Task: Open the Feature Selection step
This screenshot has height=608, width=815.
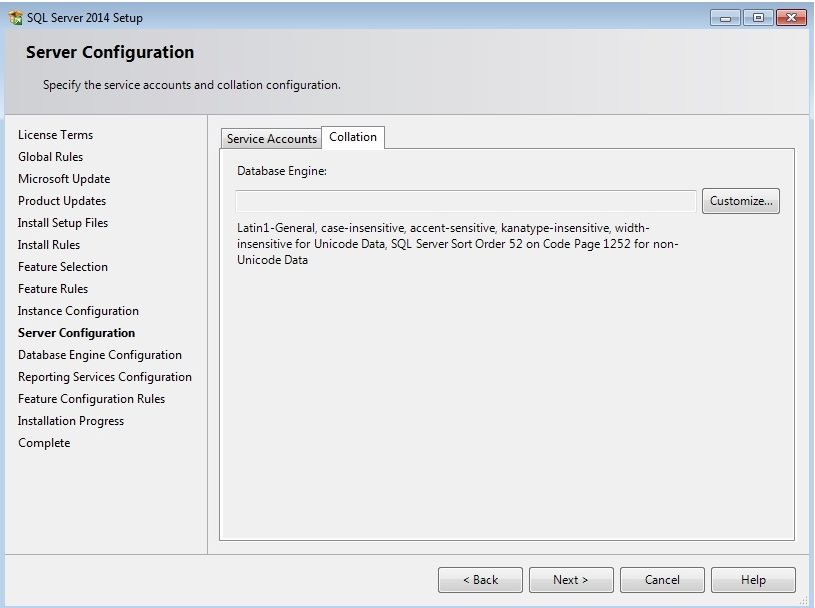Action: [63, 267]
